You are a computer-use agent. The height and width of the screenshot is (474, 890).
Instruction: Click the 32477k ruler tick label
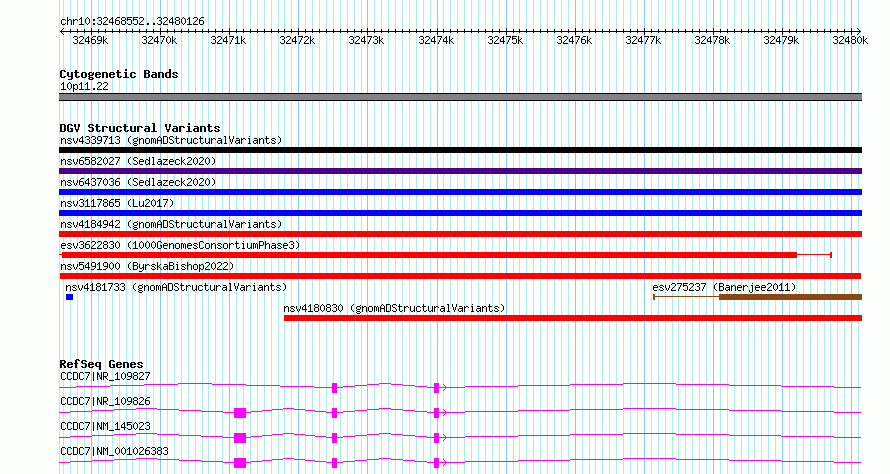643,40
